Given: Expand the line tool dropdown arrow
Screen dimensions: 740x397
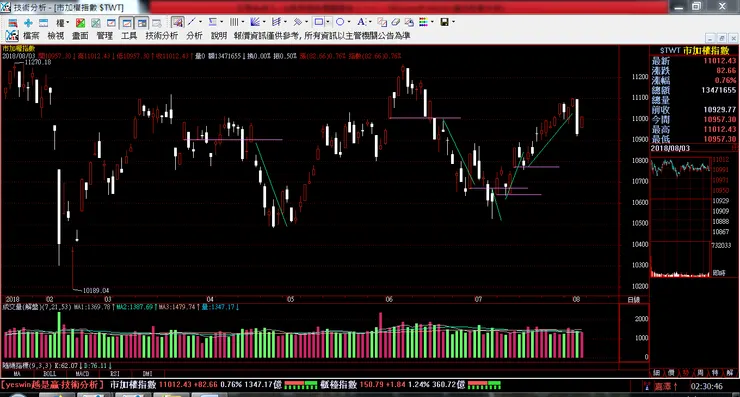Looking at the screenshot, I should (201, 22).
